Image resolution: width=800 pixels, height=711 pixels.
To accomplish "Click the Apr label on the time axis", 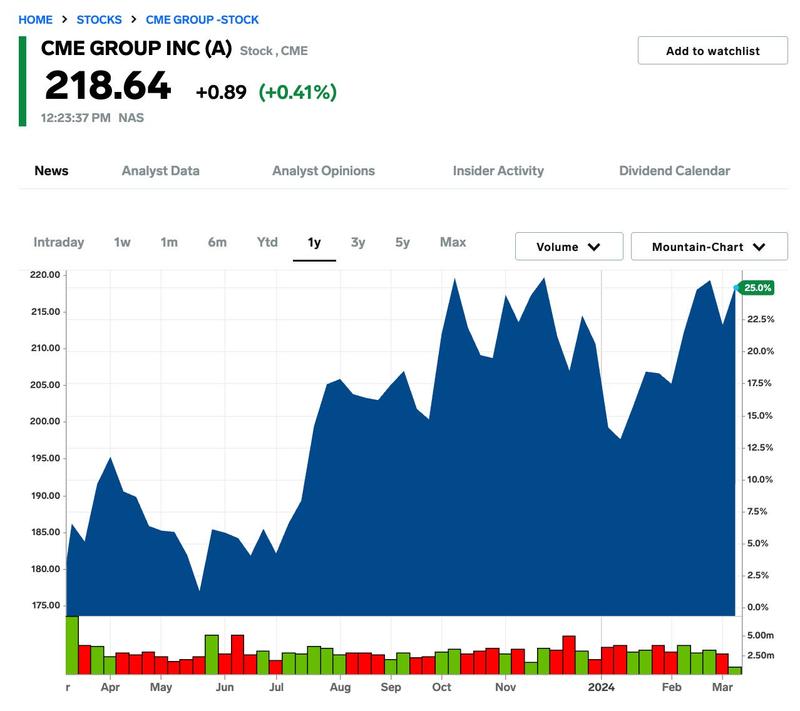I will tap(110, 687).
